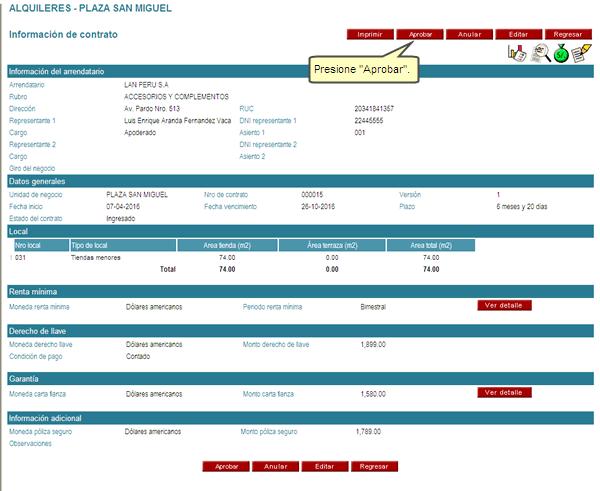
Task: Click the Nro local column header
Action: (x=40, y=245)
